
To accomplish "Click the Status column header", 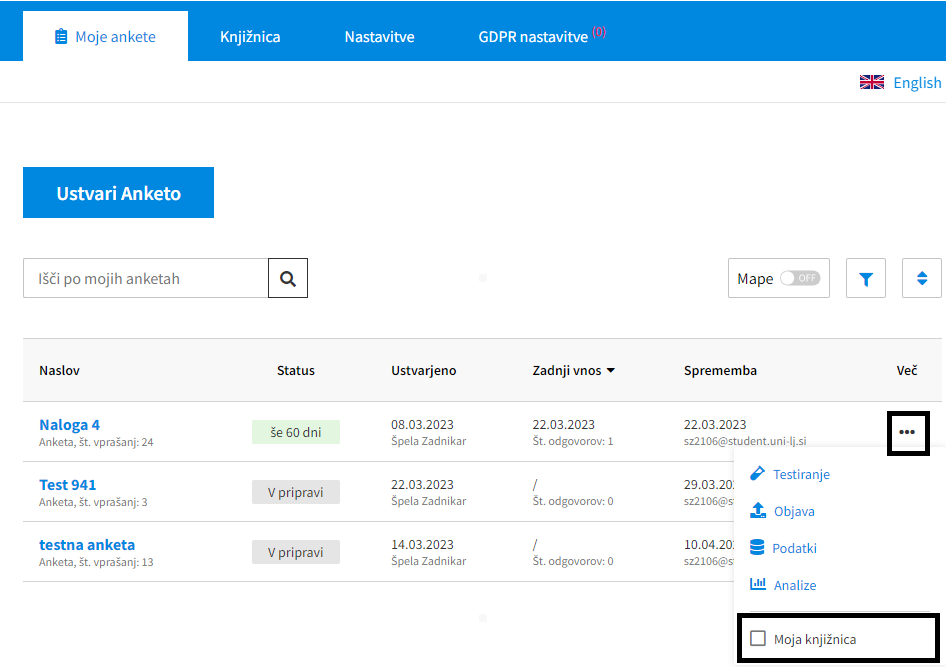I will tap(296, 370).
